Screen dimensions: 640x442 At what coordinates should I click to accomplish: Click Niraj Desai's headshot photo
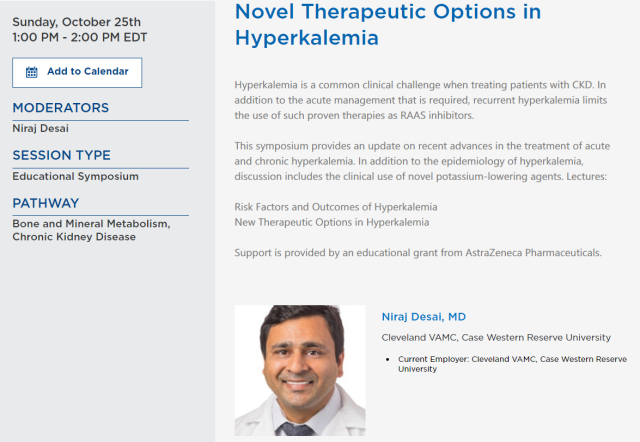coord(300,370)
